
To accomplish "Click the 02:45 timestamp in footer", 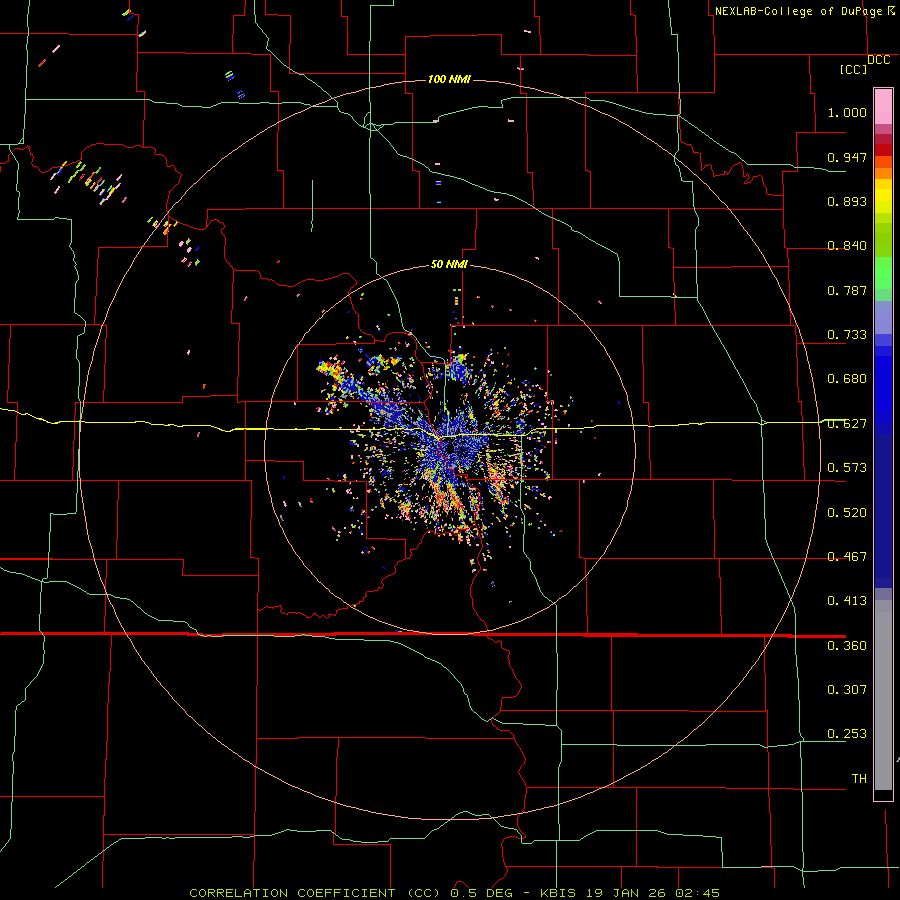I will (699, 893).
